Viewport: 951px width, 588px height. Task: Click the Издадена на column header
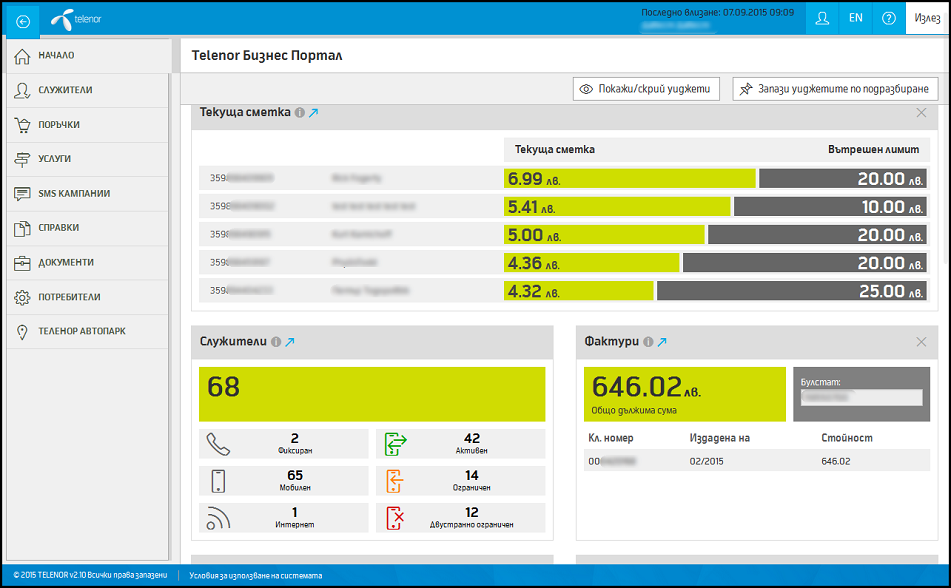pos(719,438)
